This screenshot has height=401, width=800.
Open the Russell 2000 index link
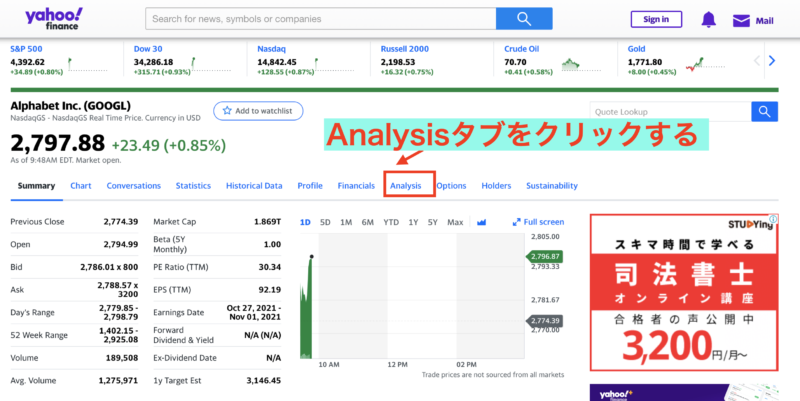tap(405, 49)
